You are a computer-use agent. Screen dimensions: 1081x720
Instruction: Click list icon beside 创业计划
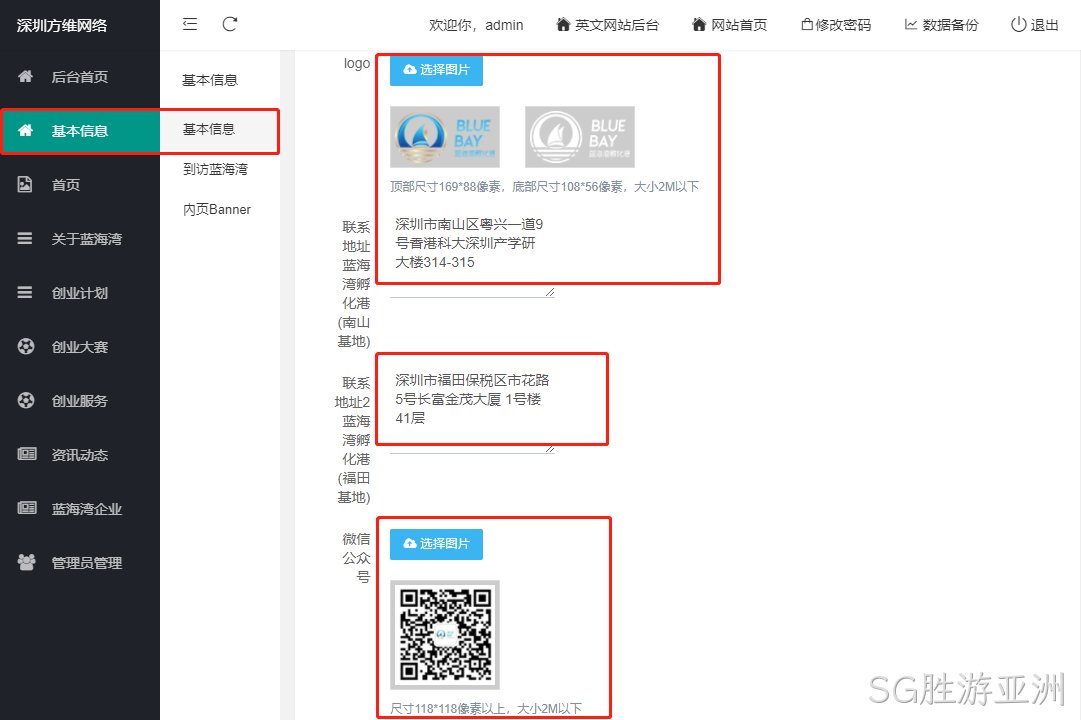click(25, 292)
